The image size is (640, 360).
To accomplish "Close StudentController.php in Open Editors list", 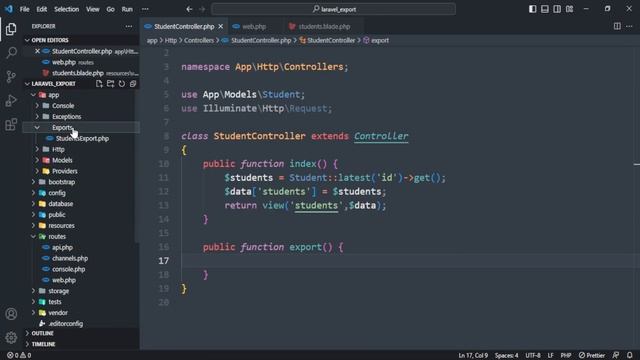I will 37,51.
